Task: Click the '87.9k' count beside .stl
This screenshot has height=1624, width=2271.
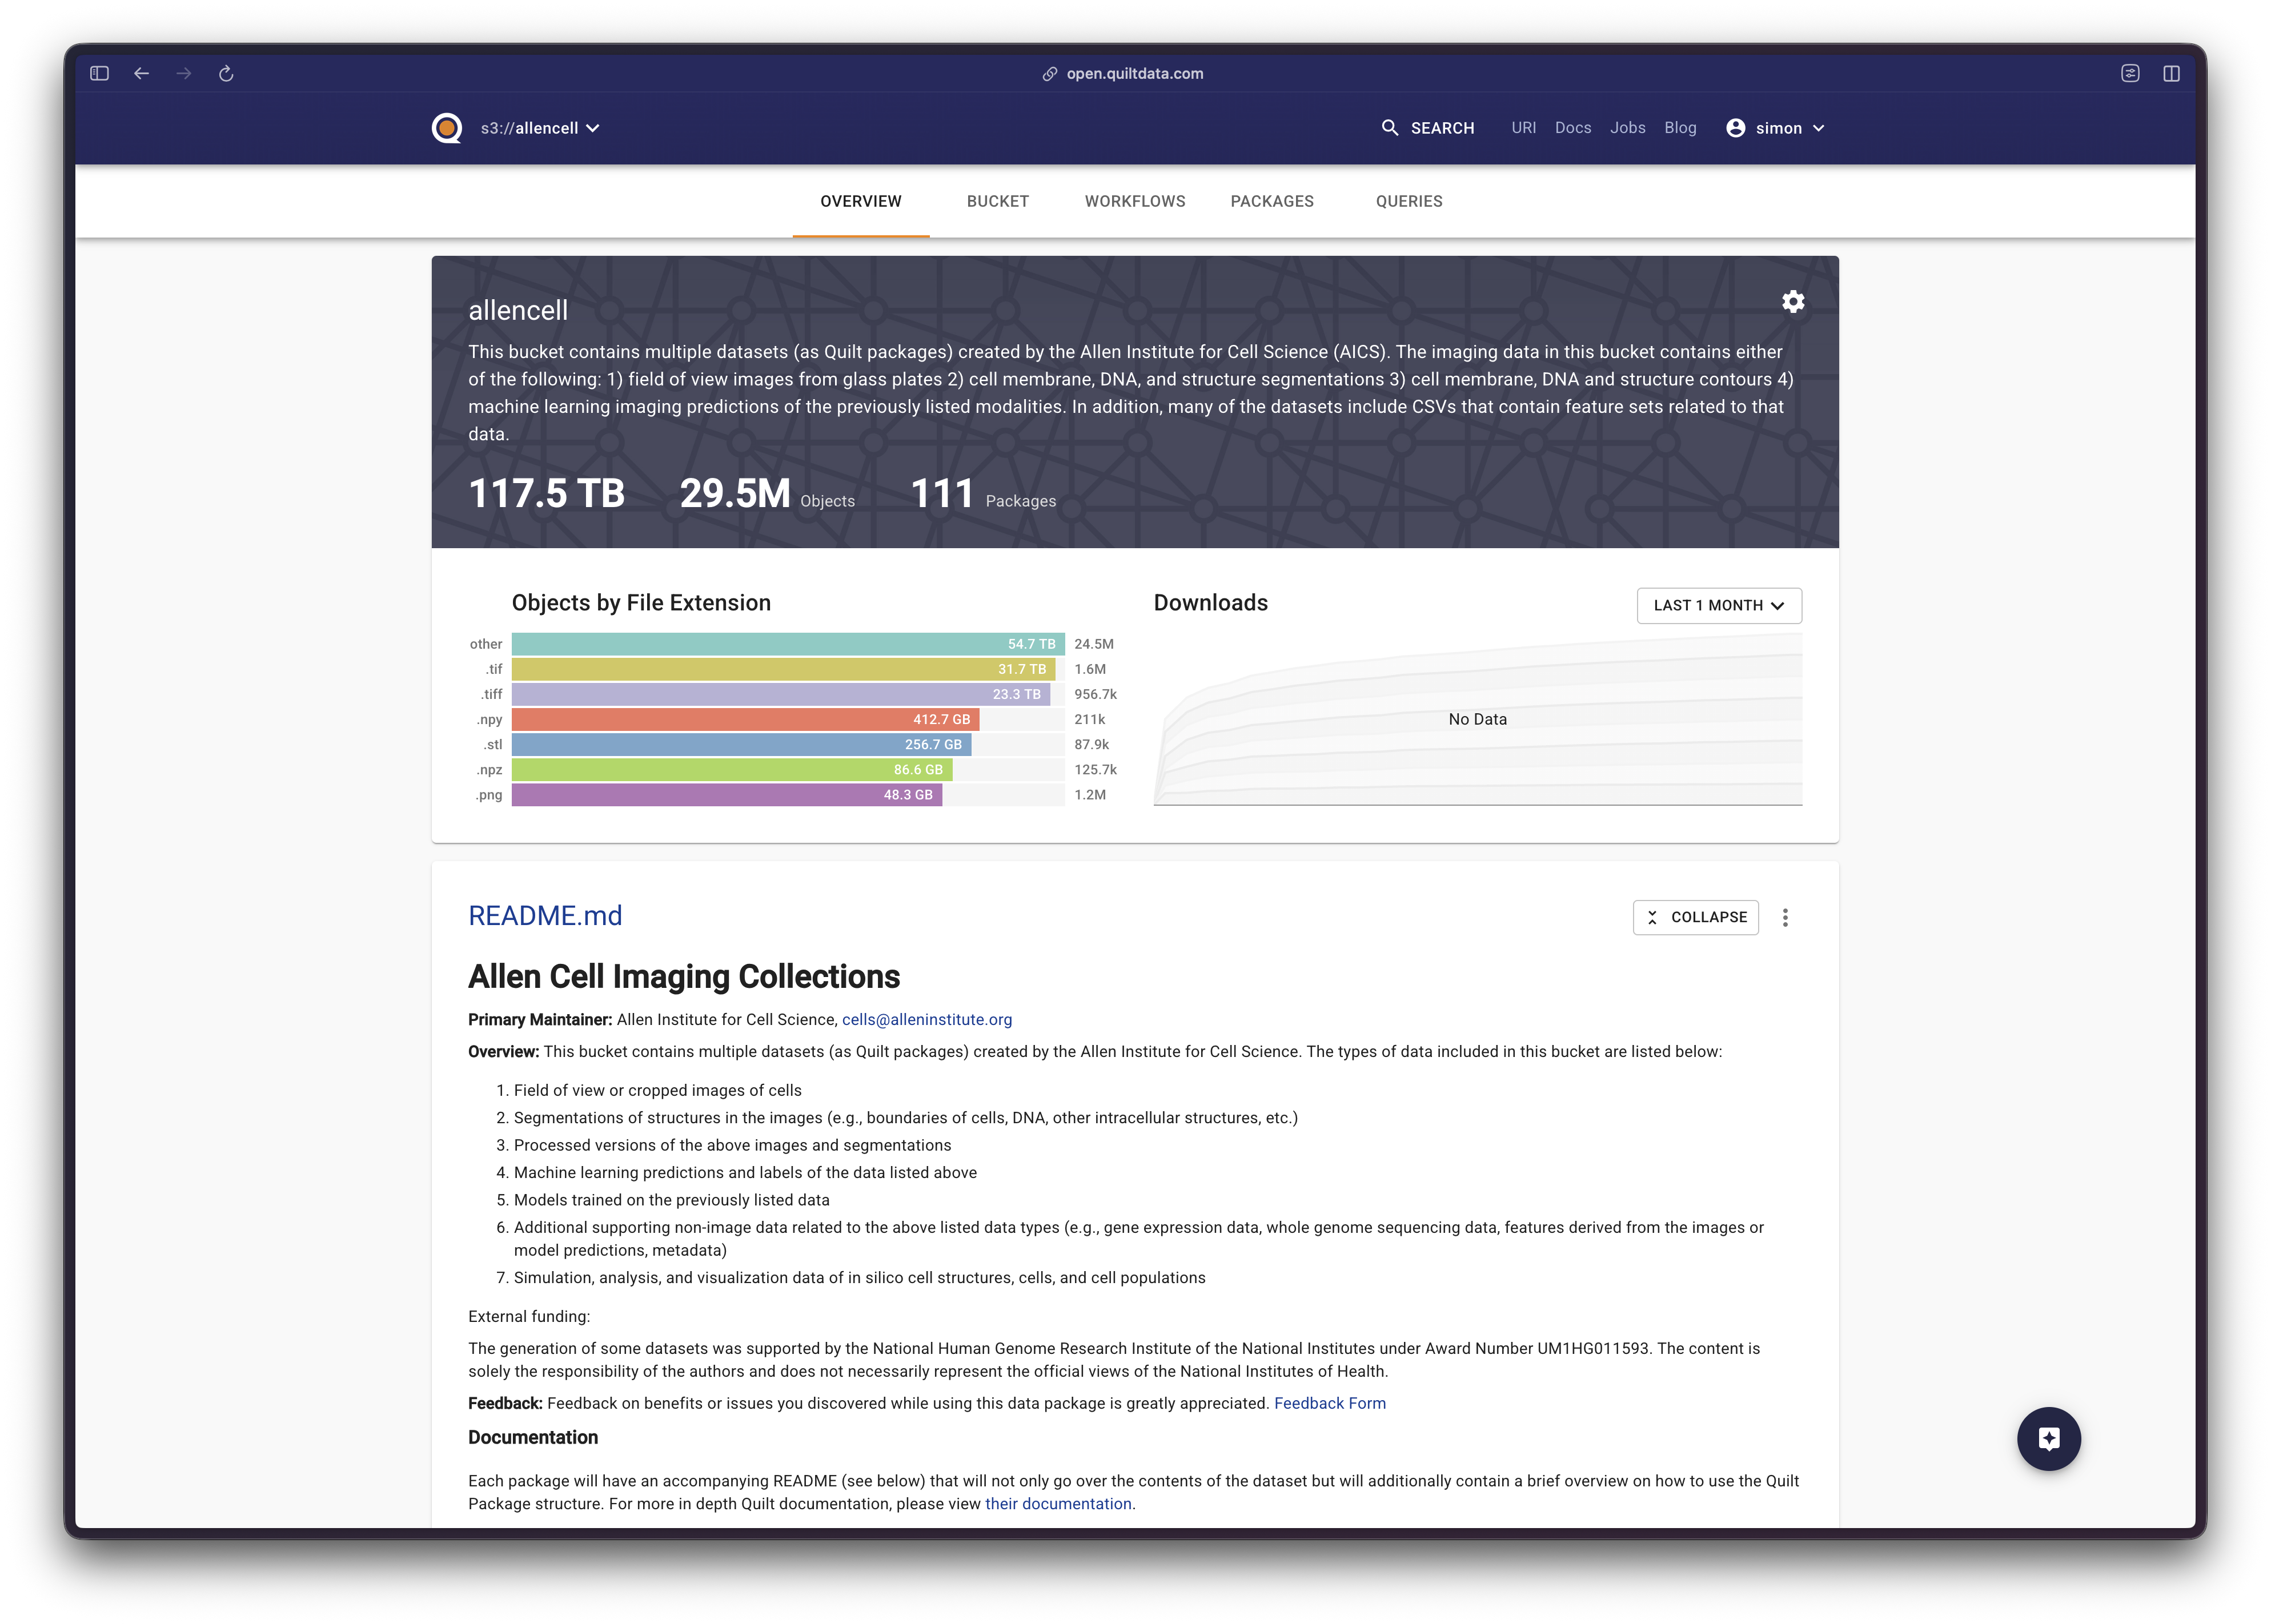Action: 1092,744
